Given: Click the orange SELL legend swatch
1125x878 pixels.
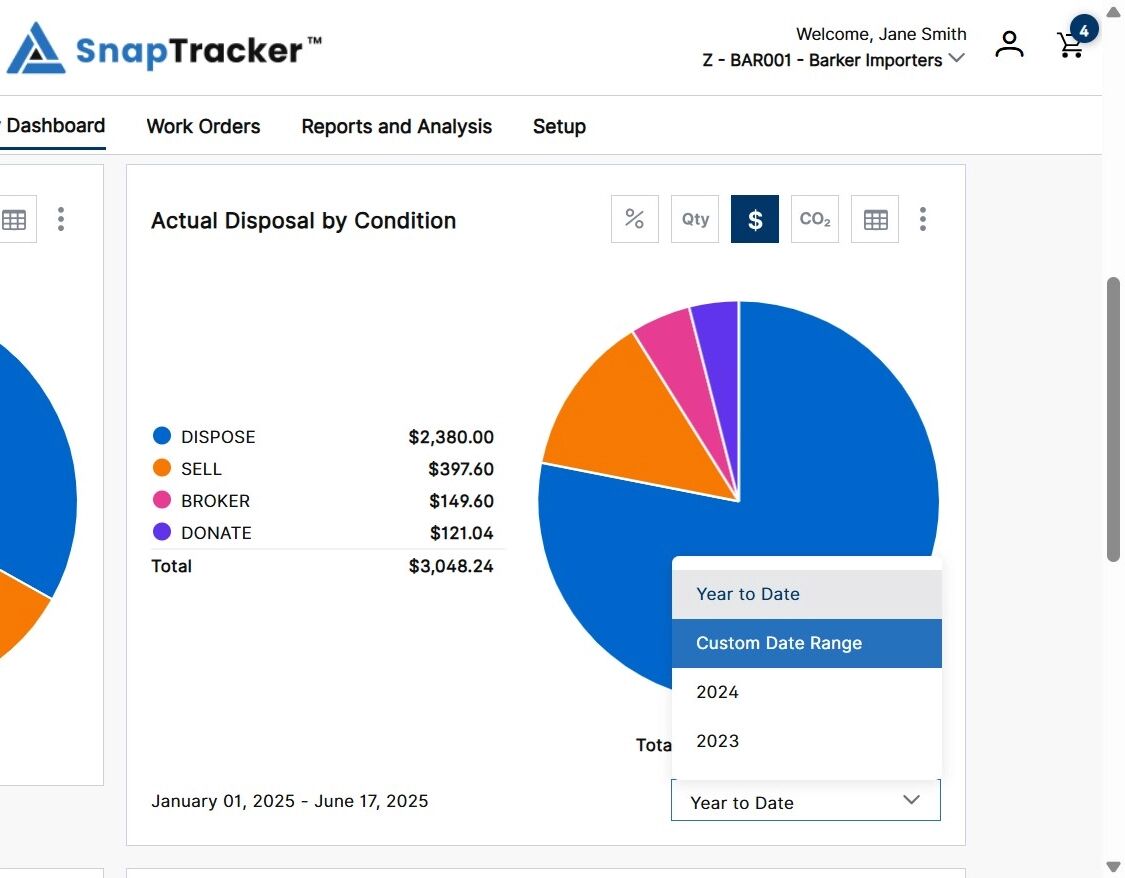Looking at the screenshot, I should pyautogui.click(x=162, y=468).
